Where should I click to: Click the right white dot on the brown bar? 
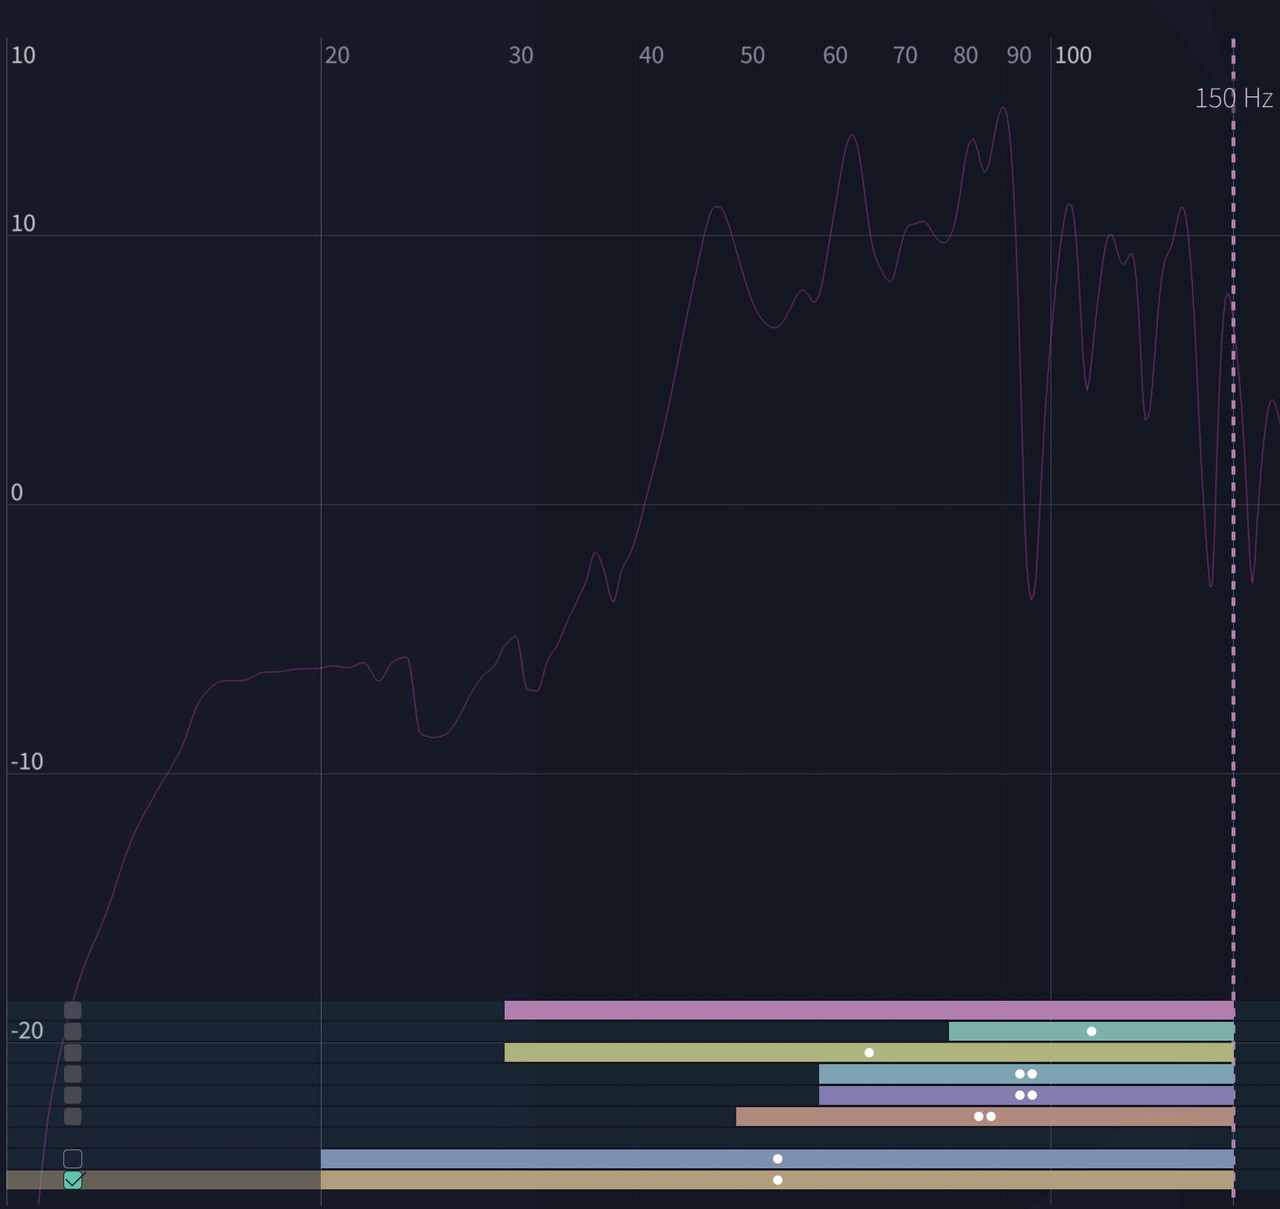point(991,1116)
